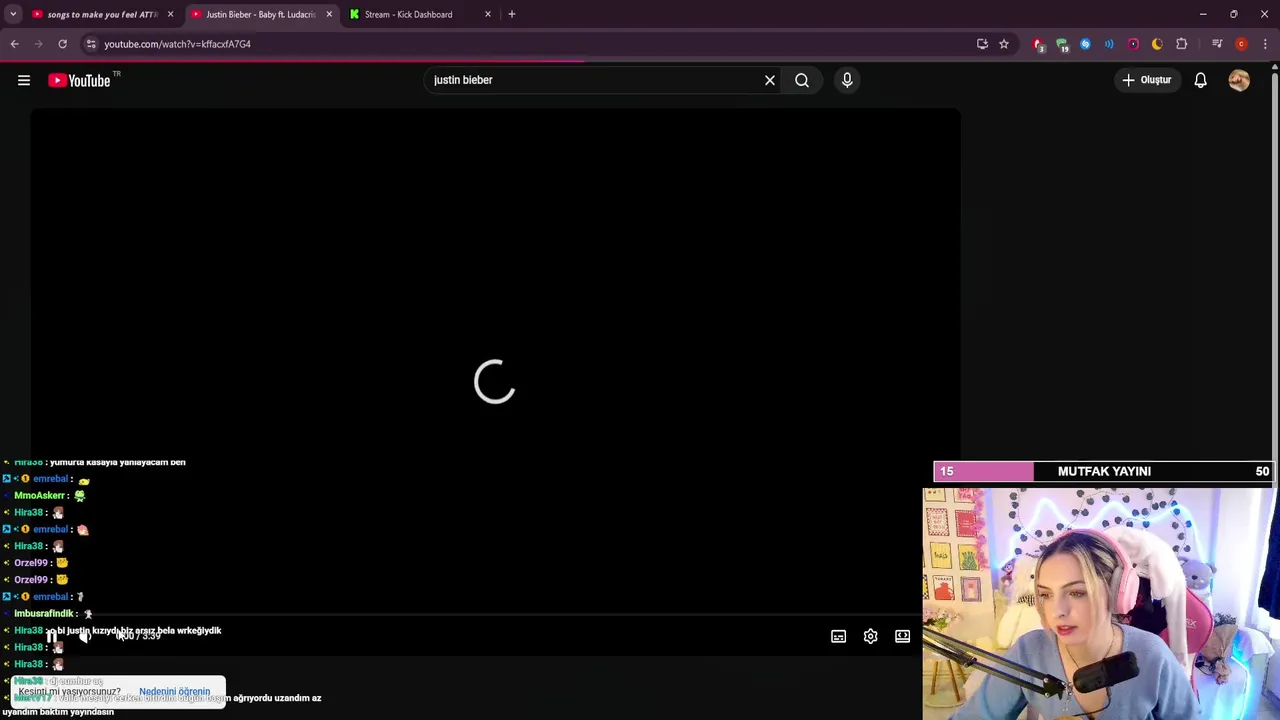1280x720 pixels.
Task: Toggle subtitles with the captions button
Action: pos(839,636)
